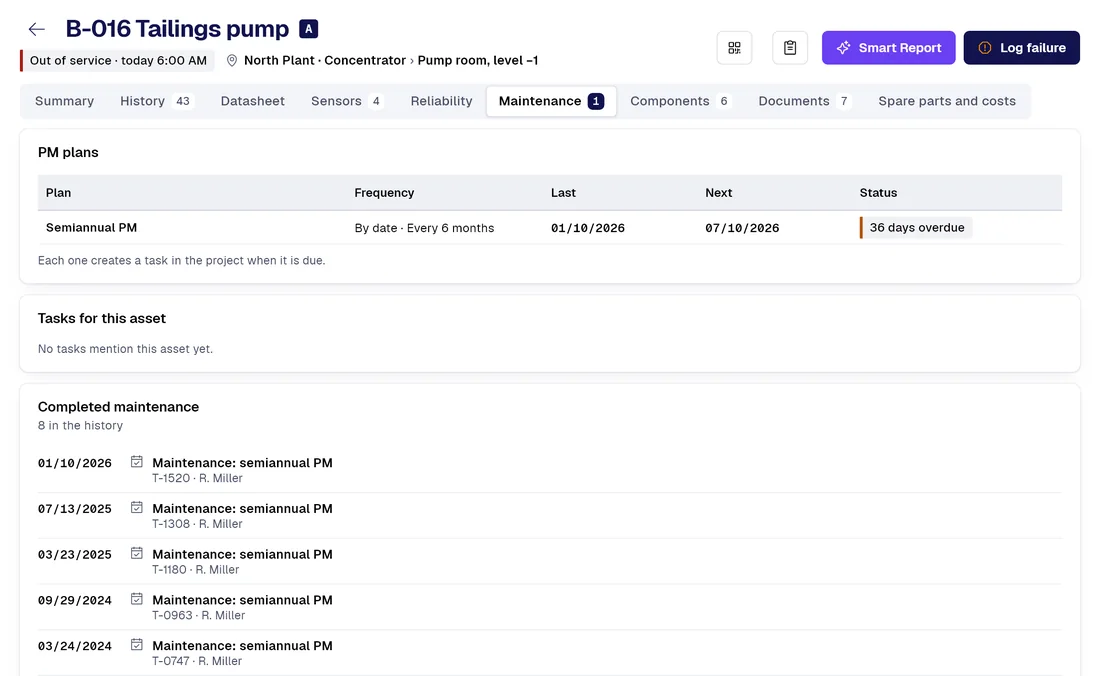Click 'T-1180 · R. Miller' task reference
1100x676 pixels.
196,569
